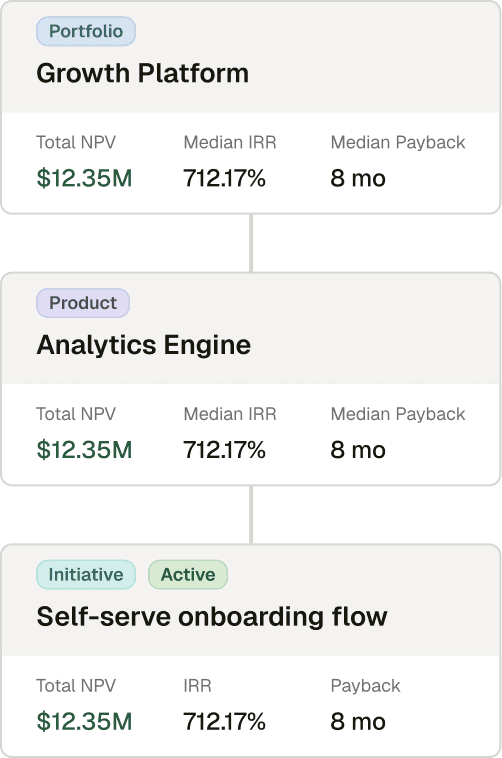Viewport: 502px width, 758px height.
Task: Open Self-serve onboarding flow title
Action: click(x=212, y=617)
